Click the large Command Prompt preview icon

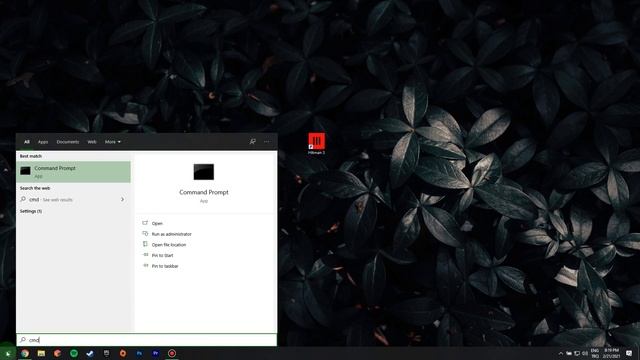(204, 172)
